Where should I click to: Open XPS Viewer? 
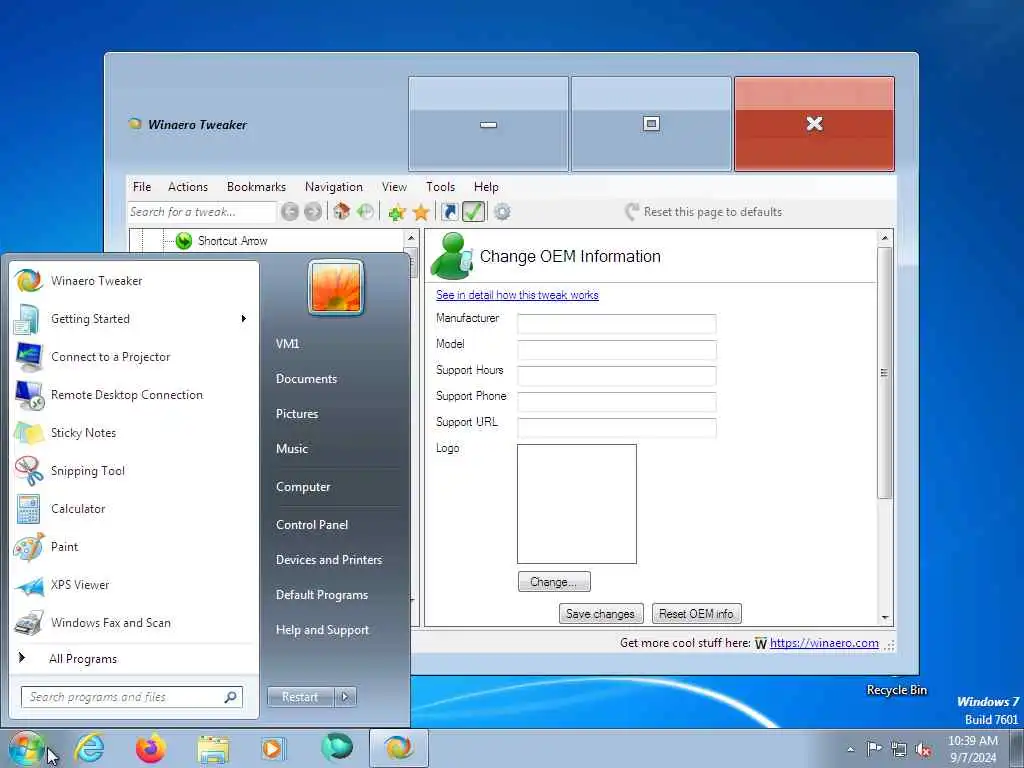coord(134,585)
